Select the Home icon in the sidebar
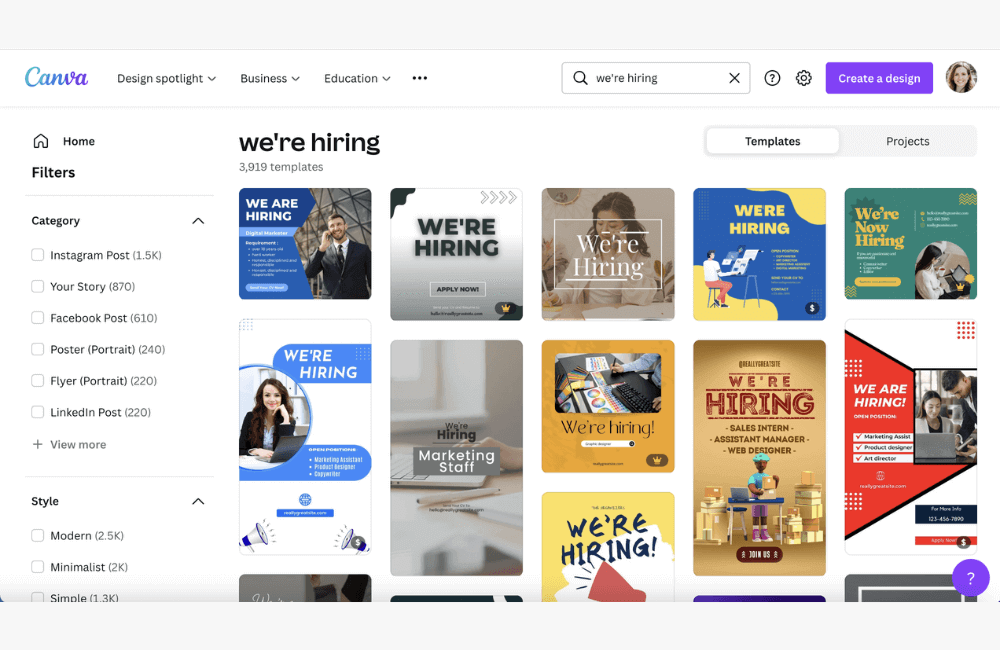 [x=39, y=141]
